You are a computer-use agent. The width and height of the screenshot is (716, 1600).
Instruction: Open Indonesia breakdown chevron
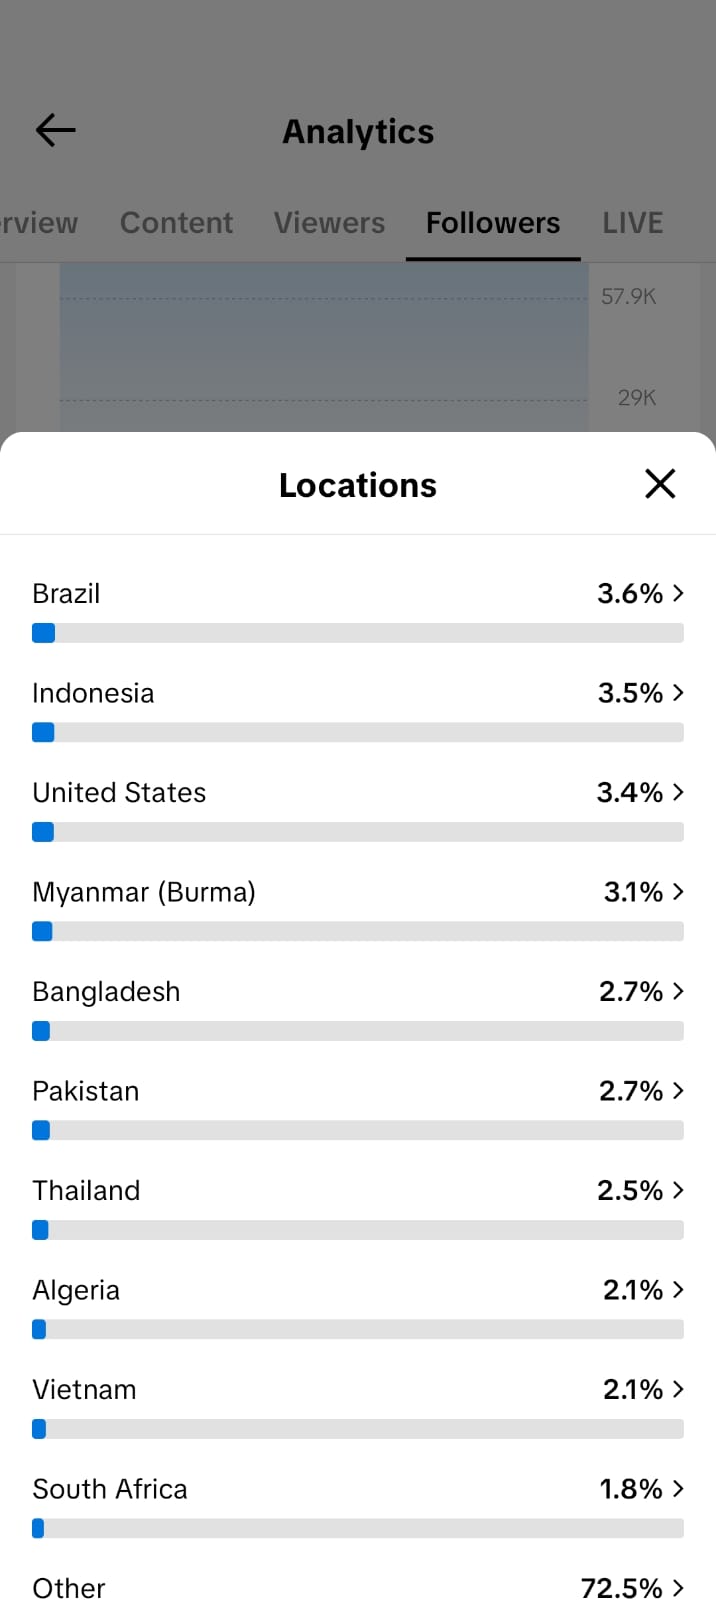678,692
